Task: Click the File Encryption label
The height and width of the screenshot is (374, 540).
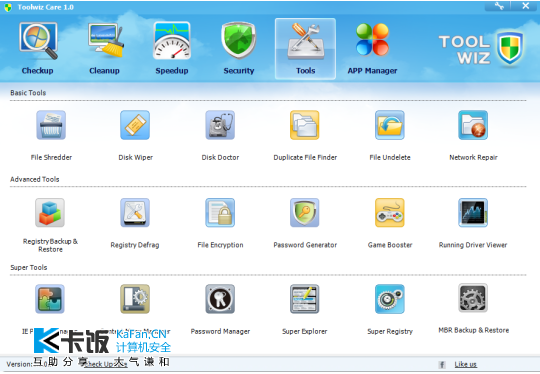Action: pos(220,245)
